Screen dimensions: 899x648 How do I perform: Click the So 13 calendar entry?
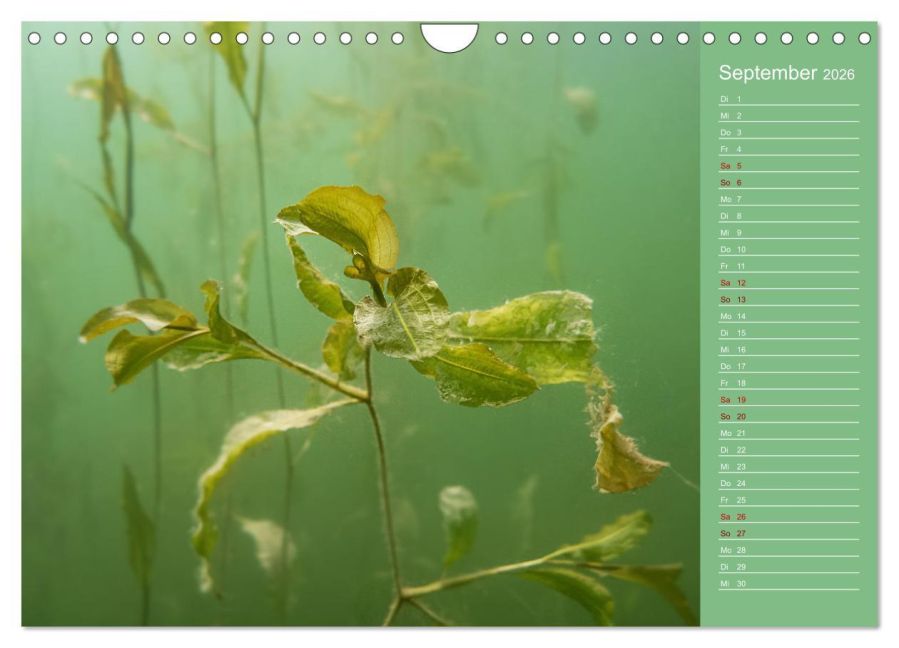click(x=789, y=299)
